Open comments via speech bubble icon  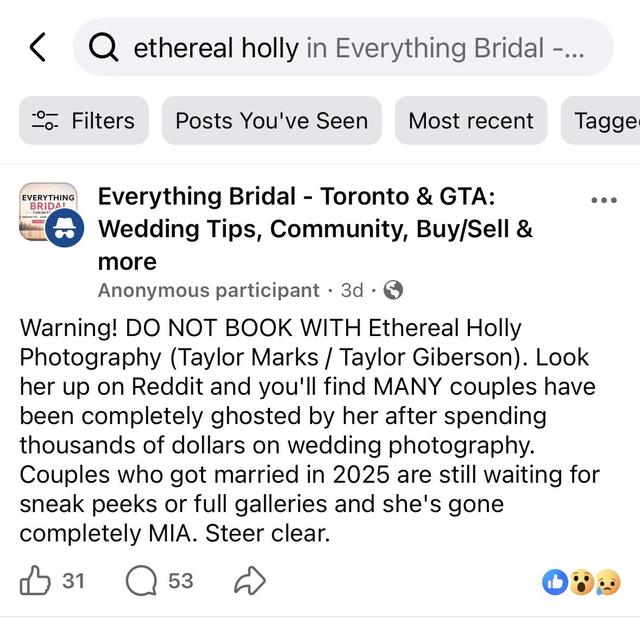point(141,580)
